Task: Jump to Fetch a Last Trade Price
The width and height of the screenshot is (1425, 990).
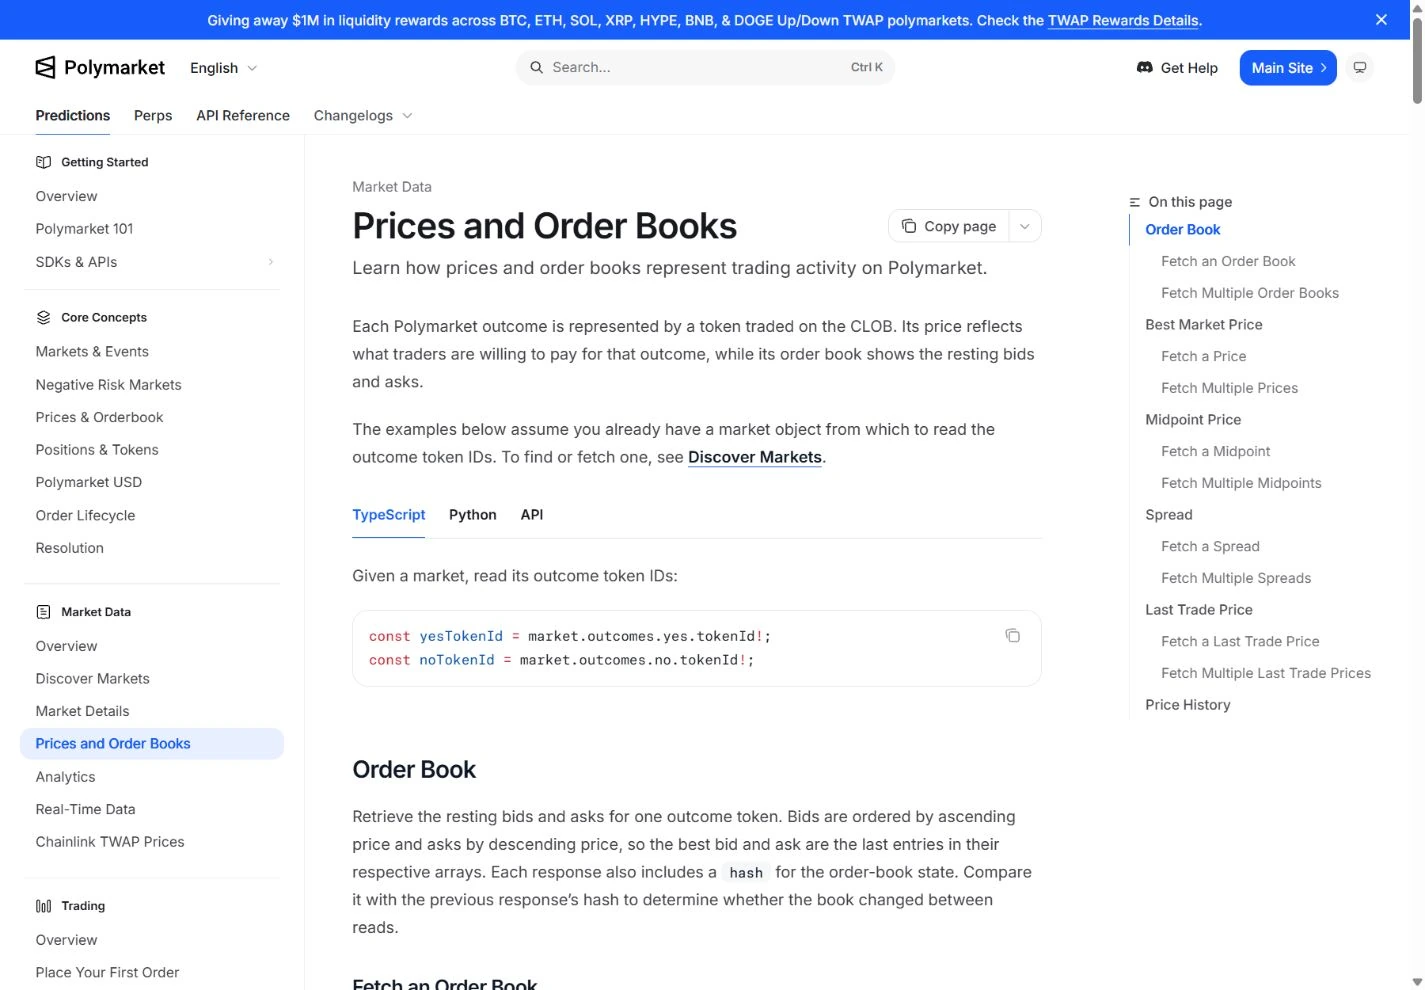Action: tap(1240, 641)
